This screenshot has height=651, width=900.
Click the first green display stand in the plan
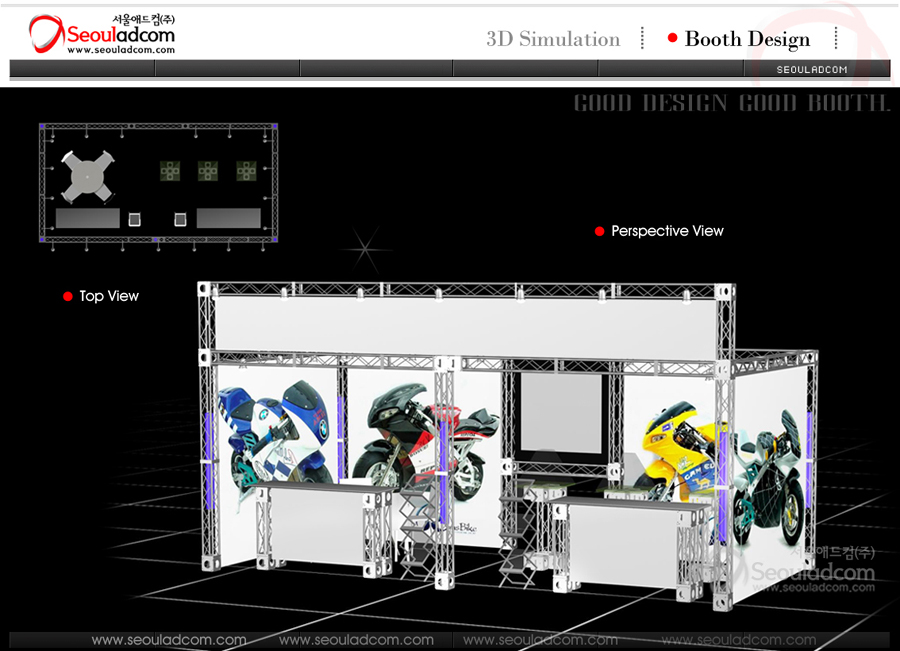[x=171, y=171]
